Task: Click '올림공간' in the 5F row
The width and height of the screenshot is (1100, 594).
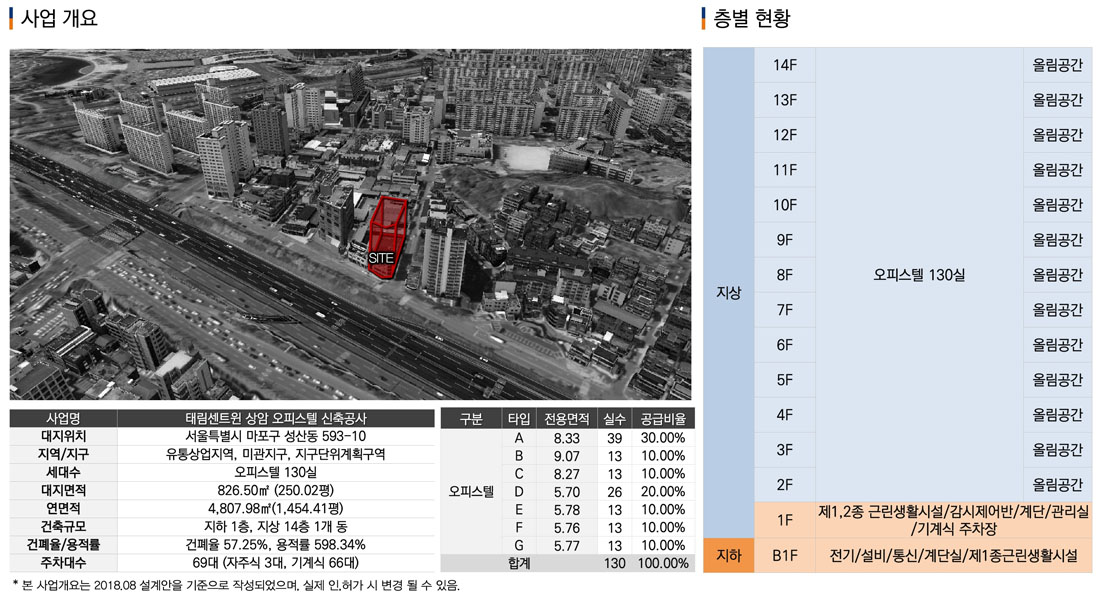Action: [x=1057, y=379]
